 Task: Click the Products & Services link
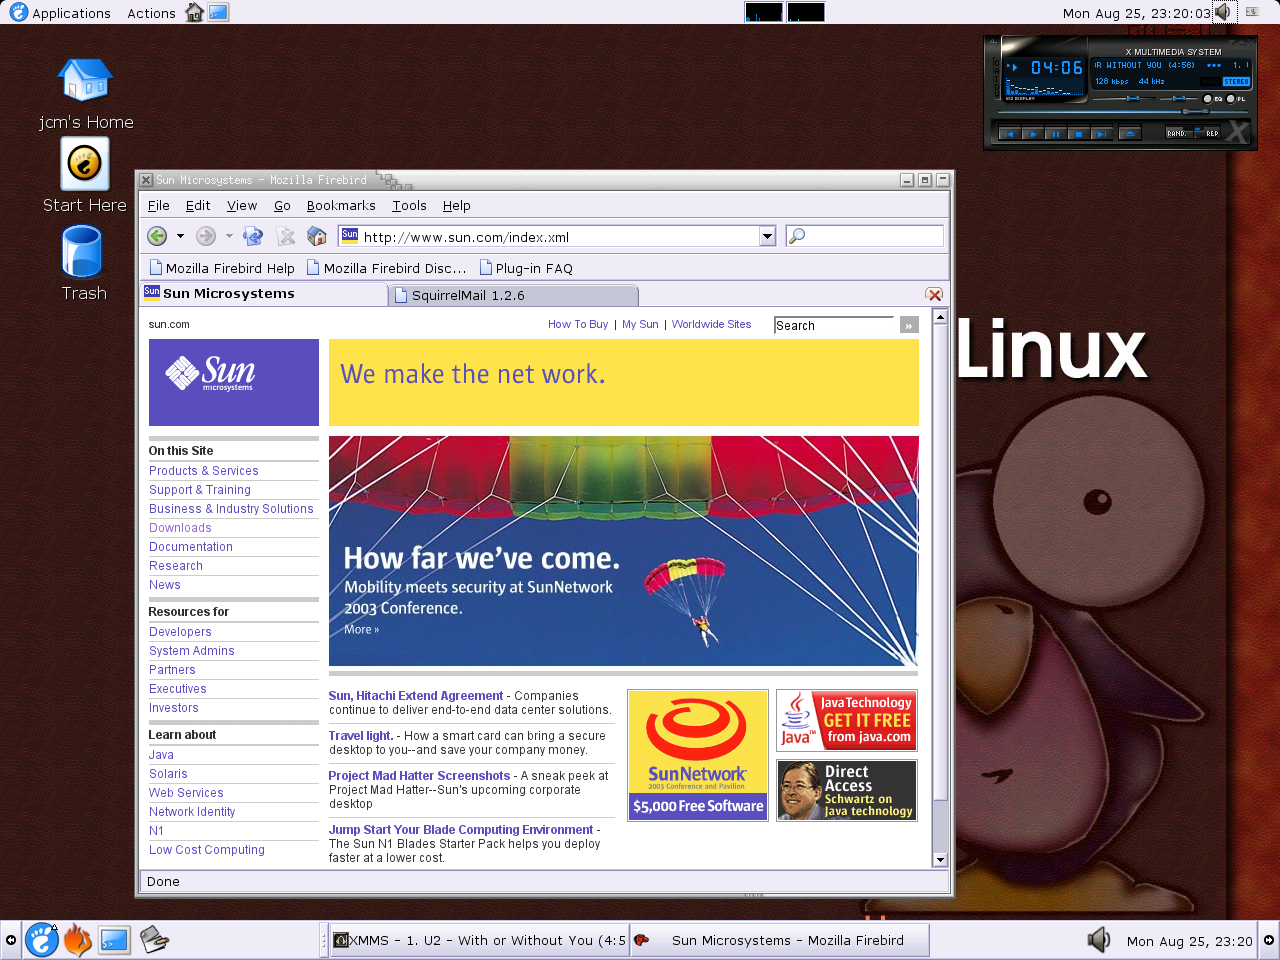tap(204, 471)
